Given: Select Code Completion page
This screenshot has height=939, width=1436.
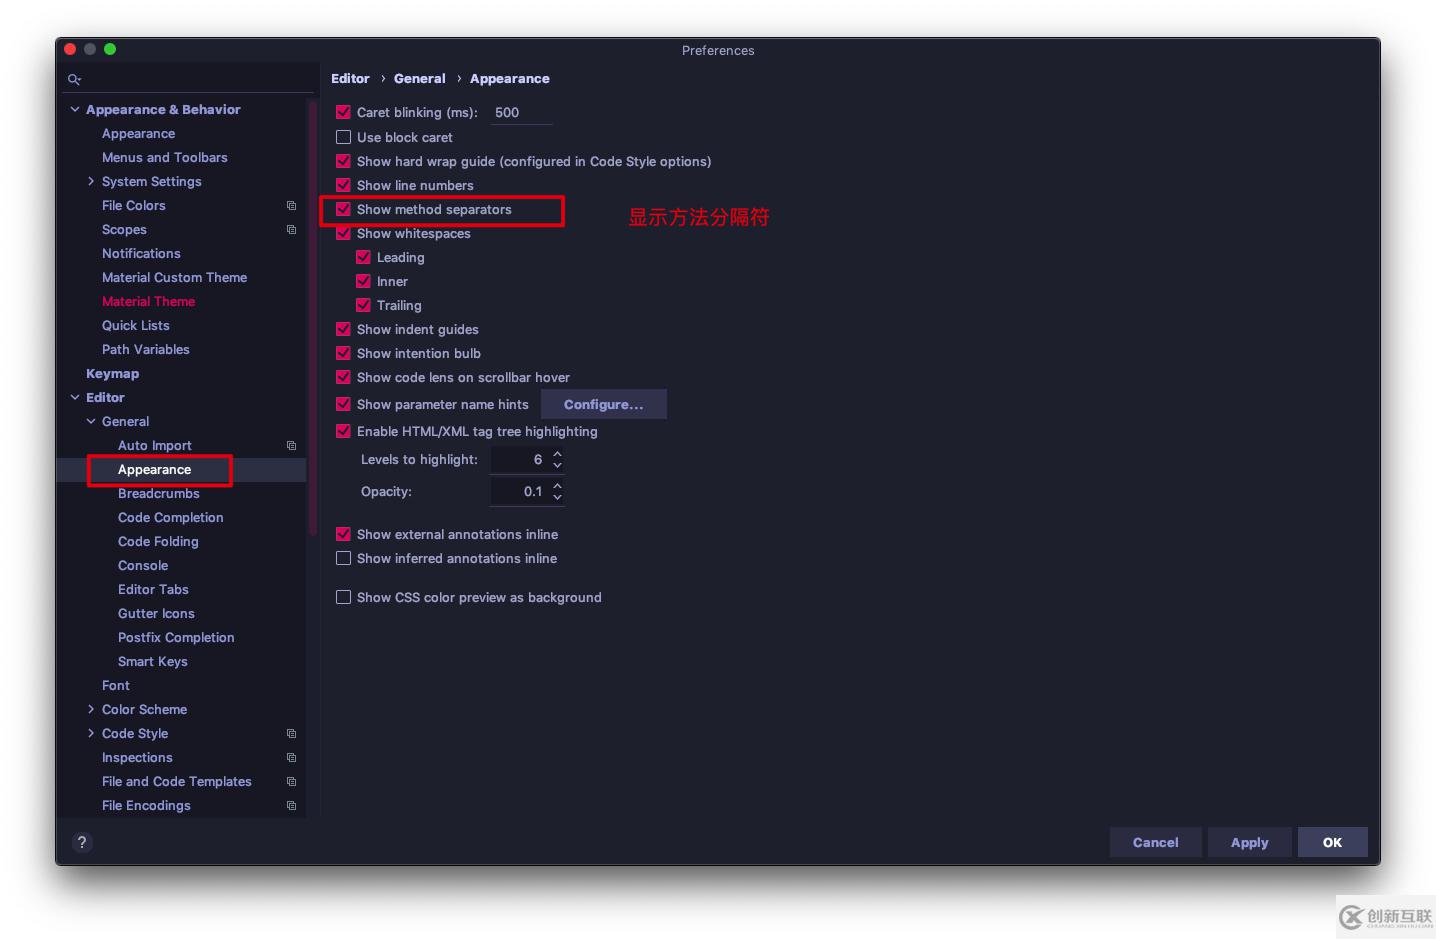Looking at the screenshot, I should tap(171, 517).
